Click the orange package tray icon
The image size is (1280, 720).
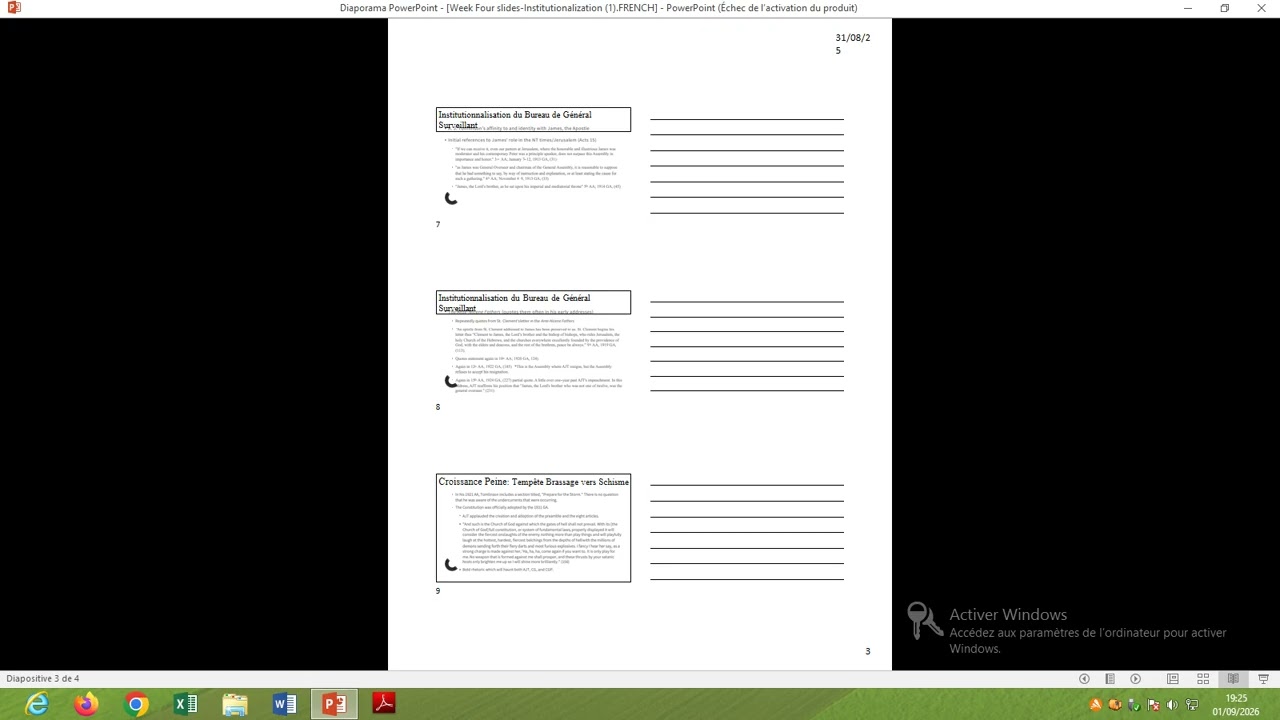tap(1114, 705)
